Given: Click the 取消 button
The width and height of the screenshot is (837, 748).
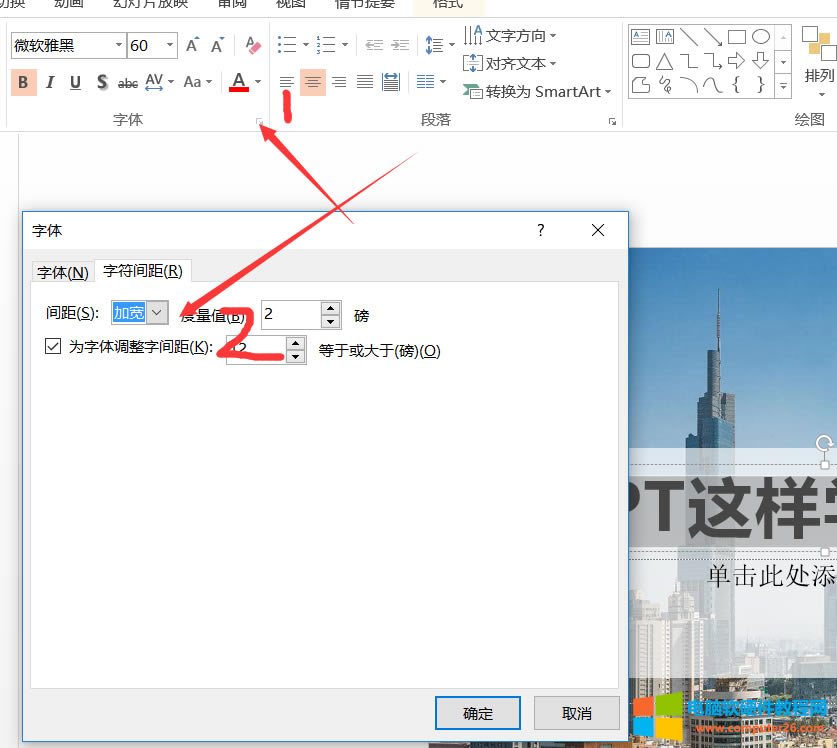Looking at the screenshot, I should point(575,713).
